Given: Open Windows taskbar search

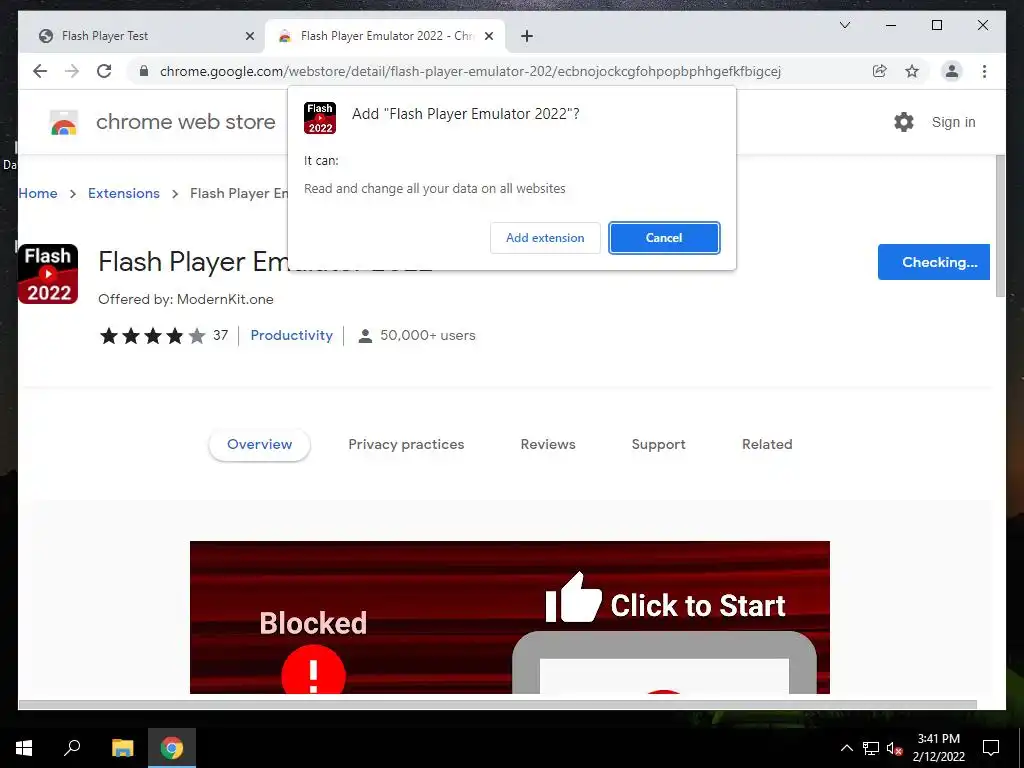Looking at the screenshot, I should tap(72, 748).
